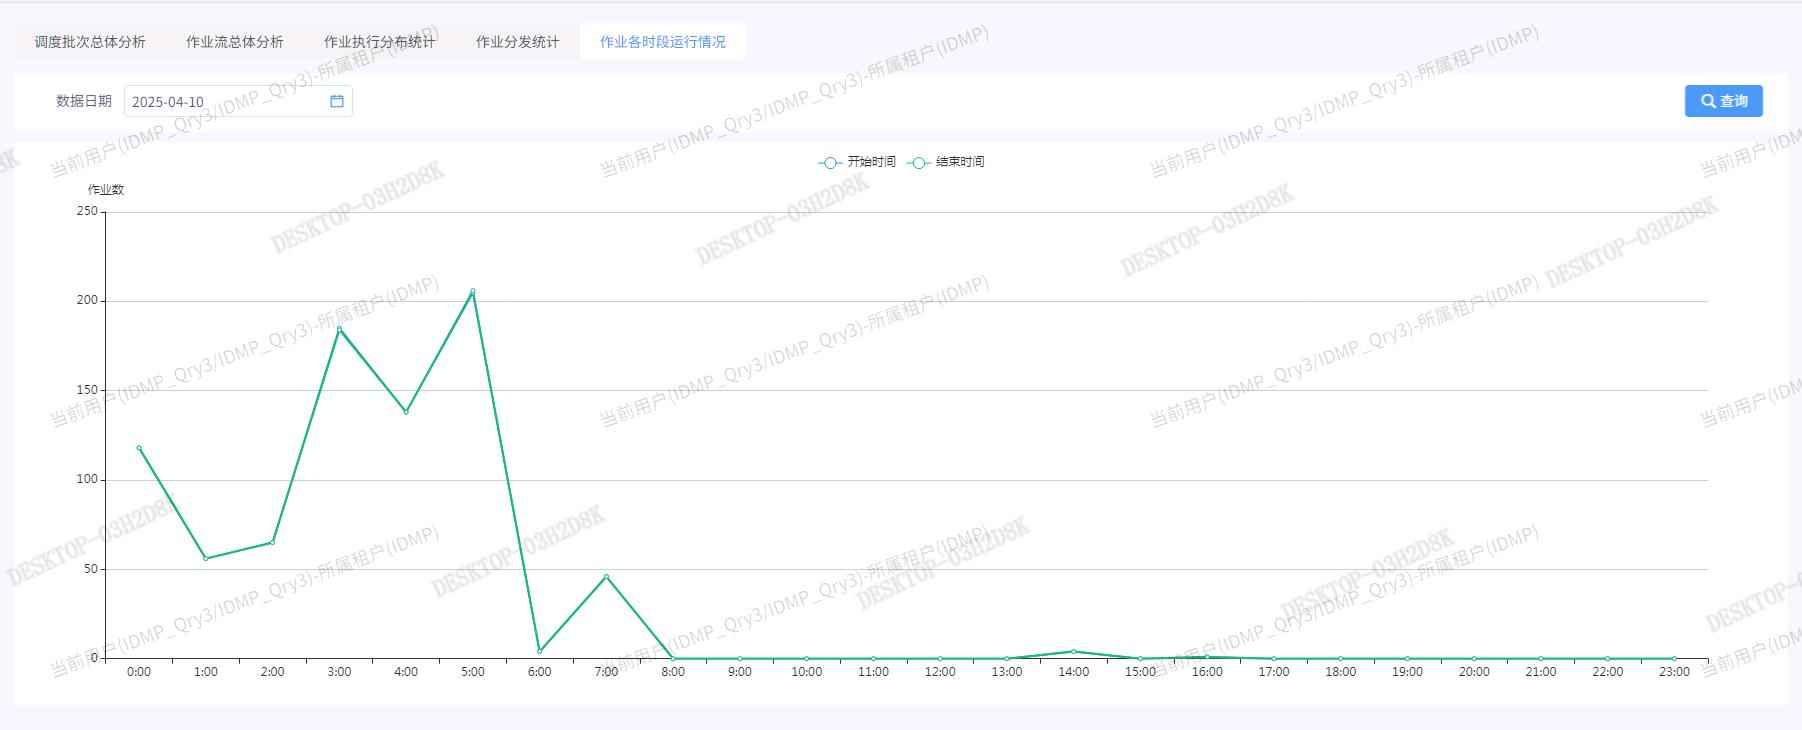Click the 4:00 data point on the line
Viewport: 1802px width, 730px height.
(x=406, y=412)
